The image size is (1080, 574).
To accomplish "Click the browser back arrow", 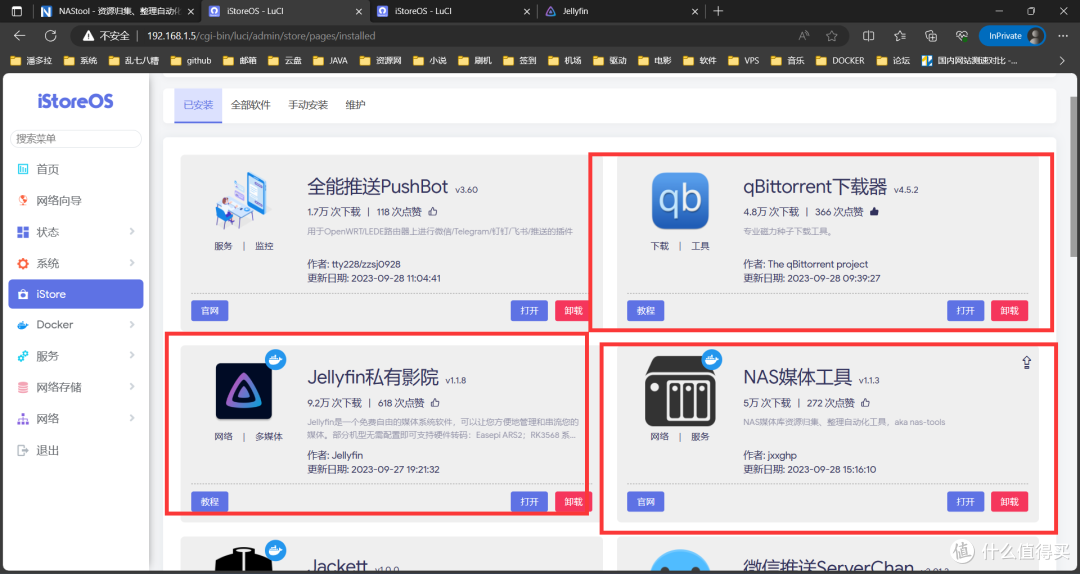I will pos(19,36).
